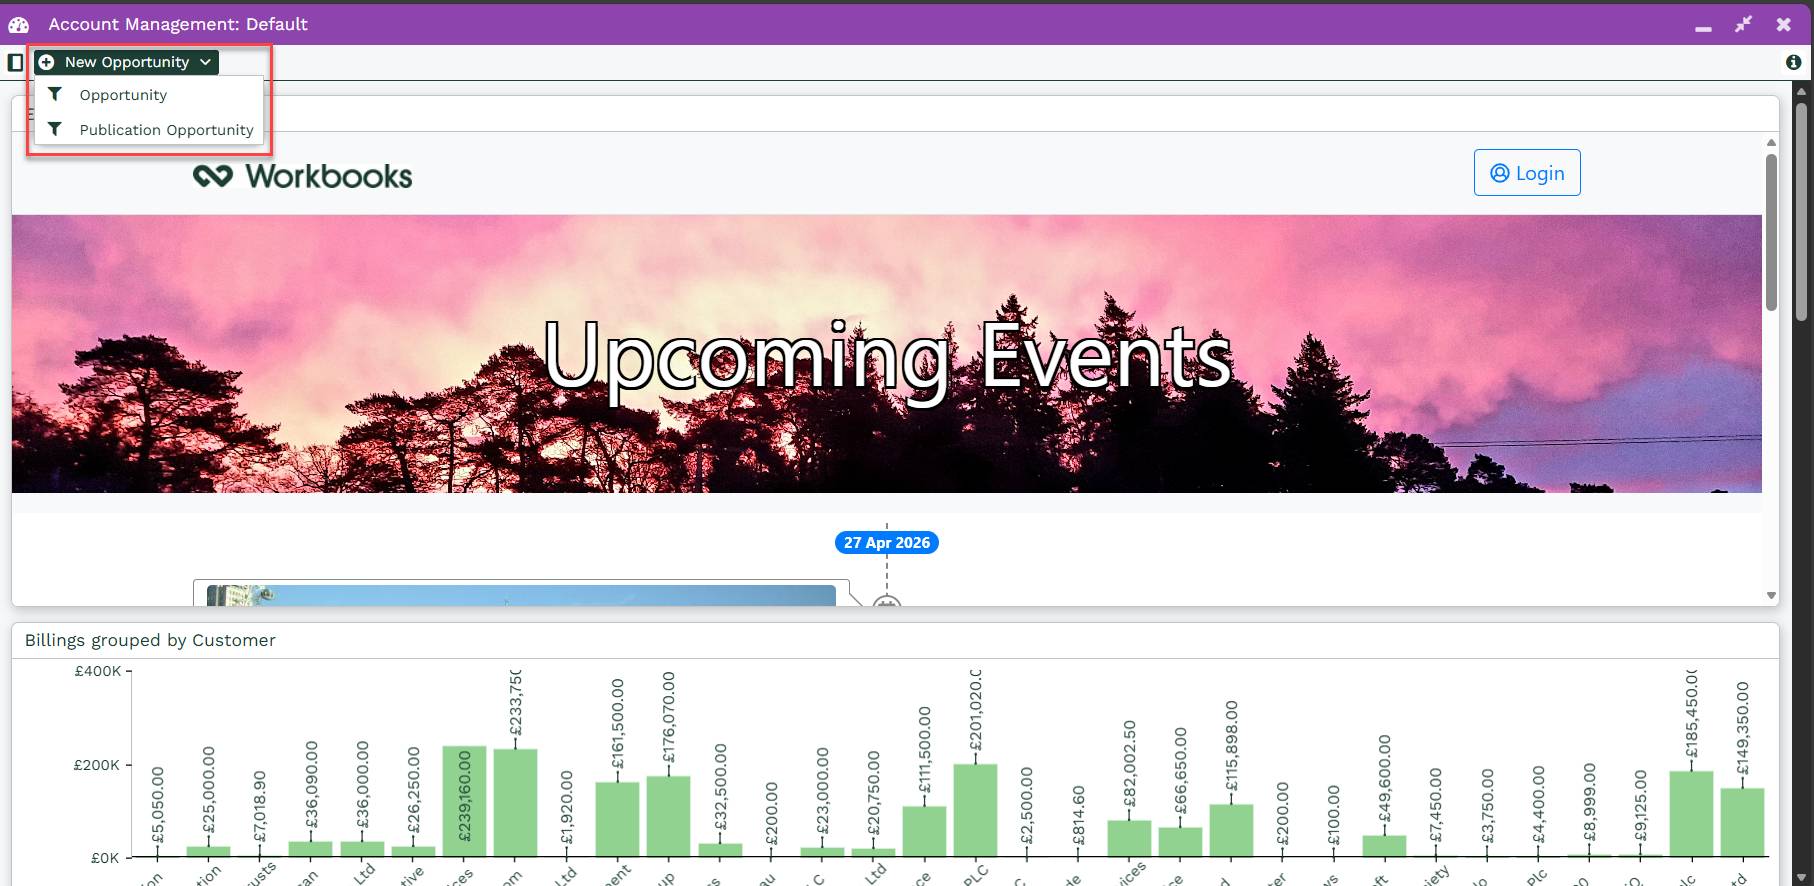Click the dashboard gauge icon in title bar
This screenshot has width=1814, height=886.
[x=19, y=24]
